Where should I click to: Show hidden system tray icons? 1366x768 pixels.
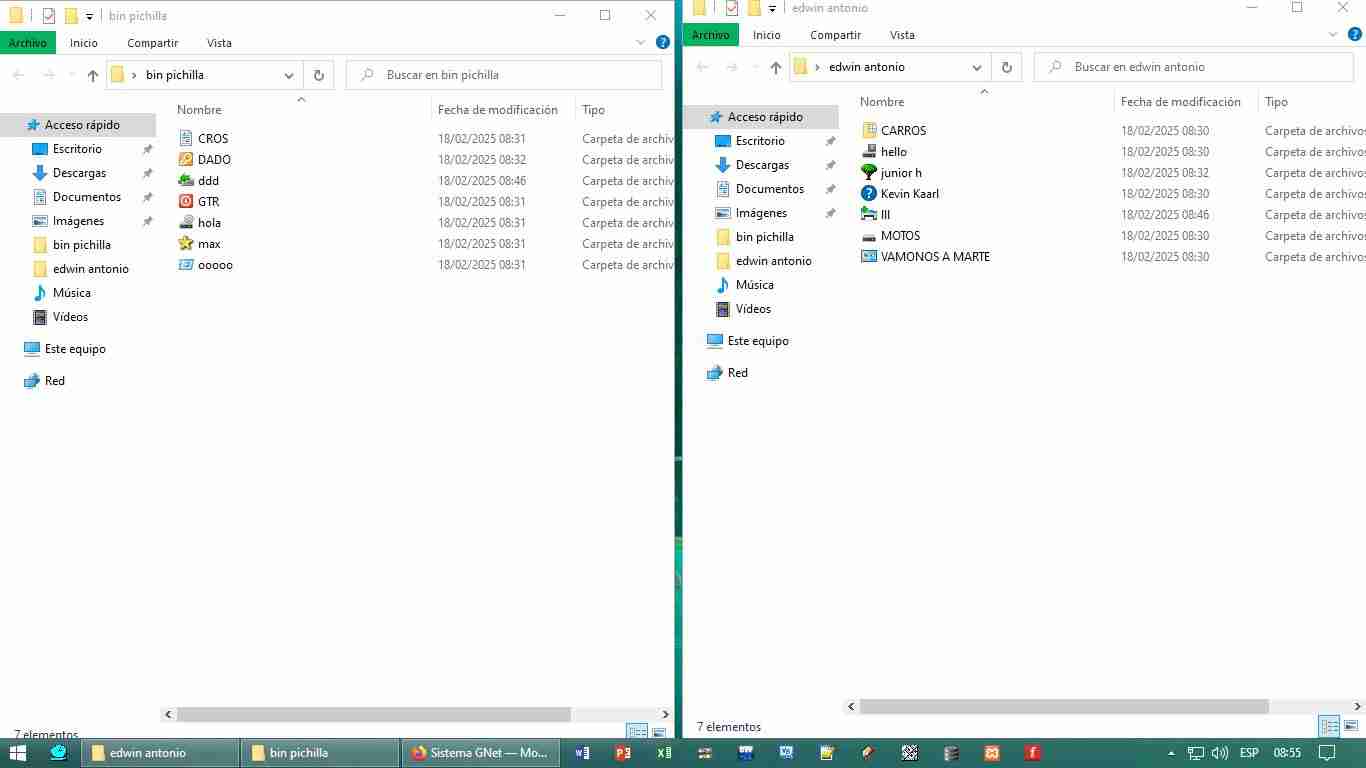[x=1171, y=753]
